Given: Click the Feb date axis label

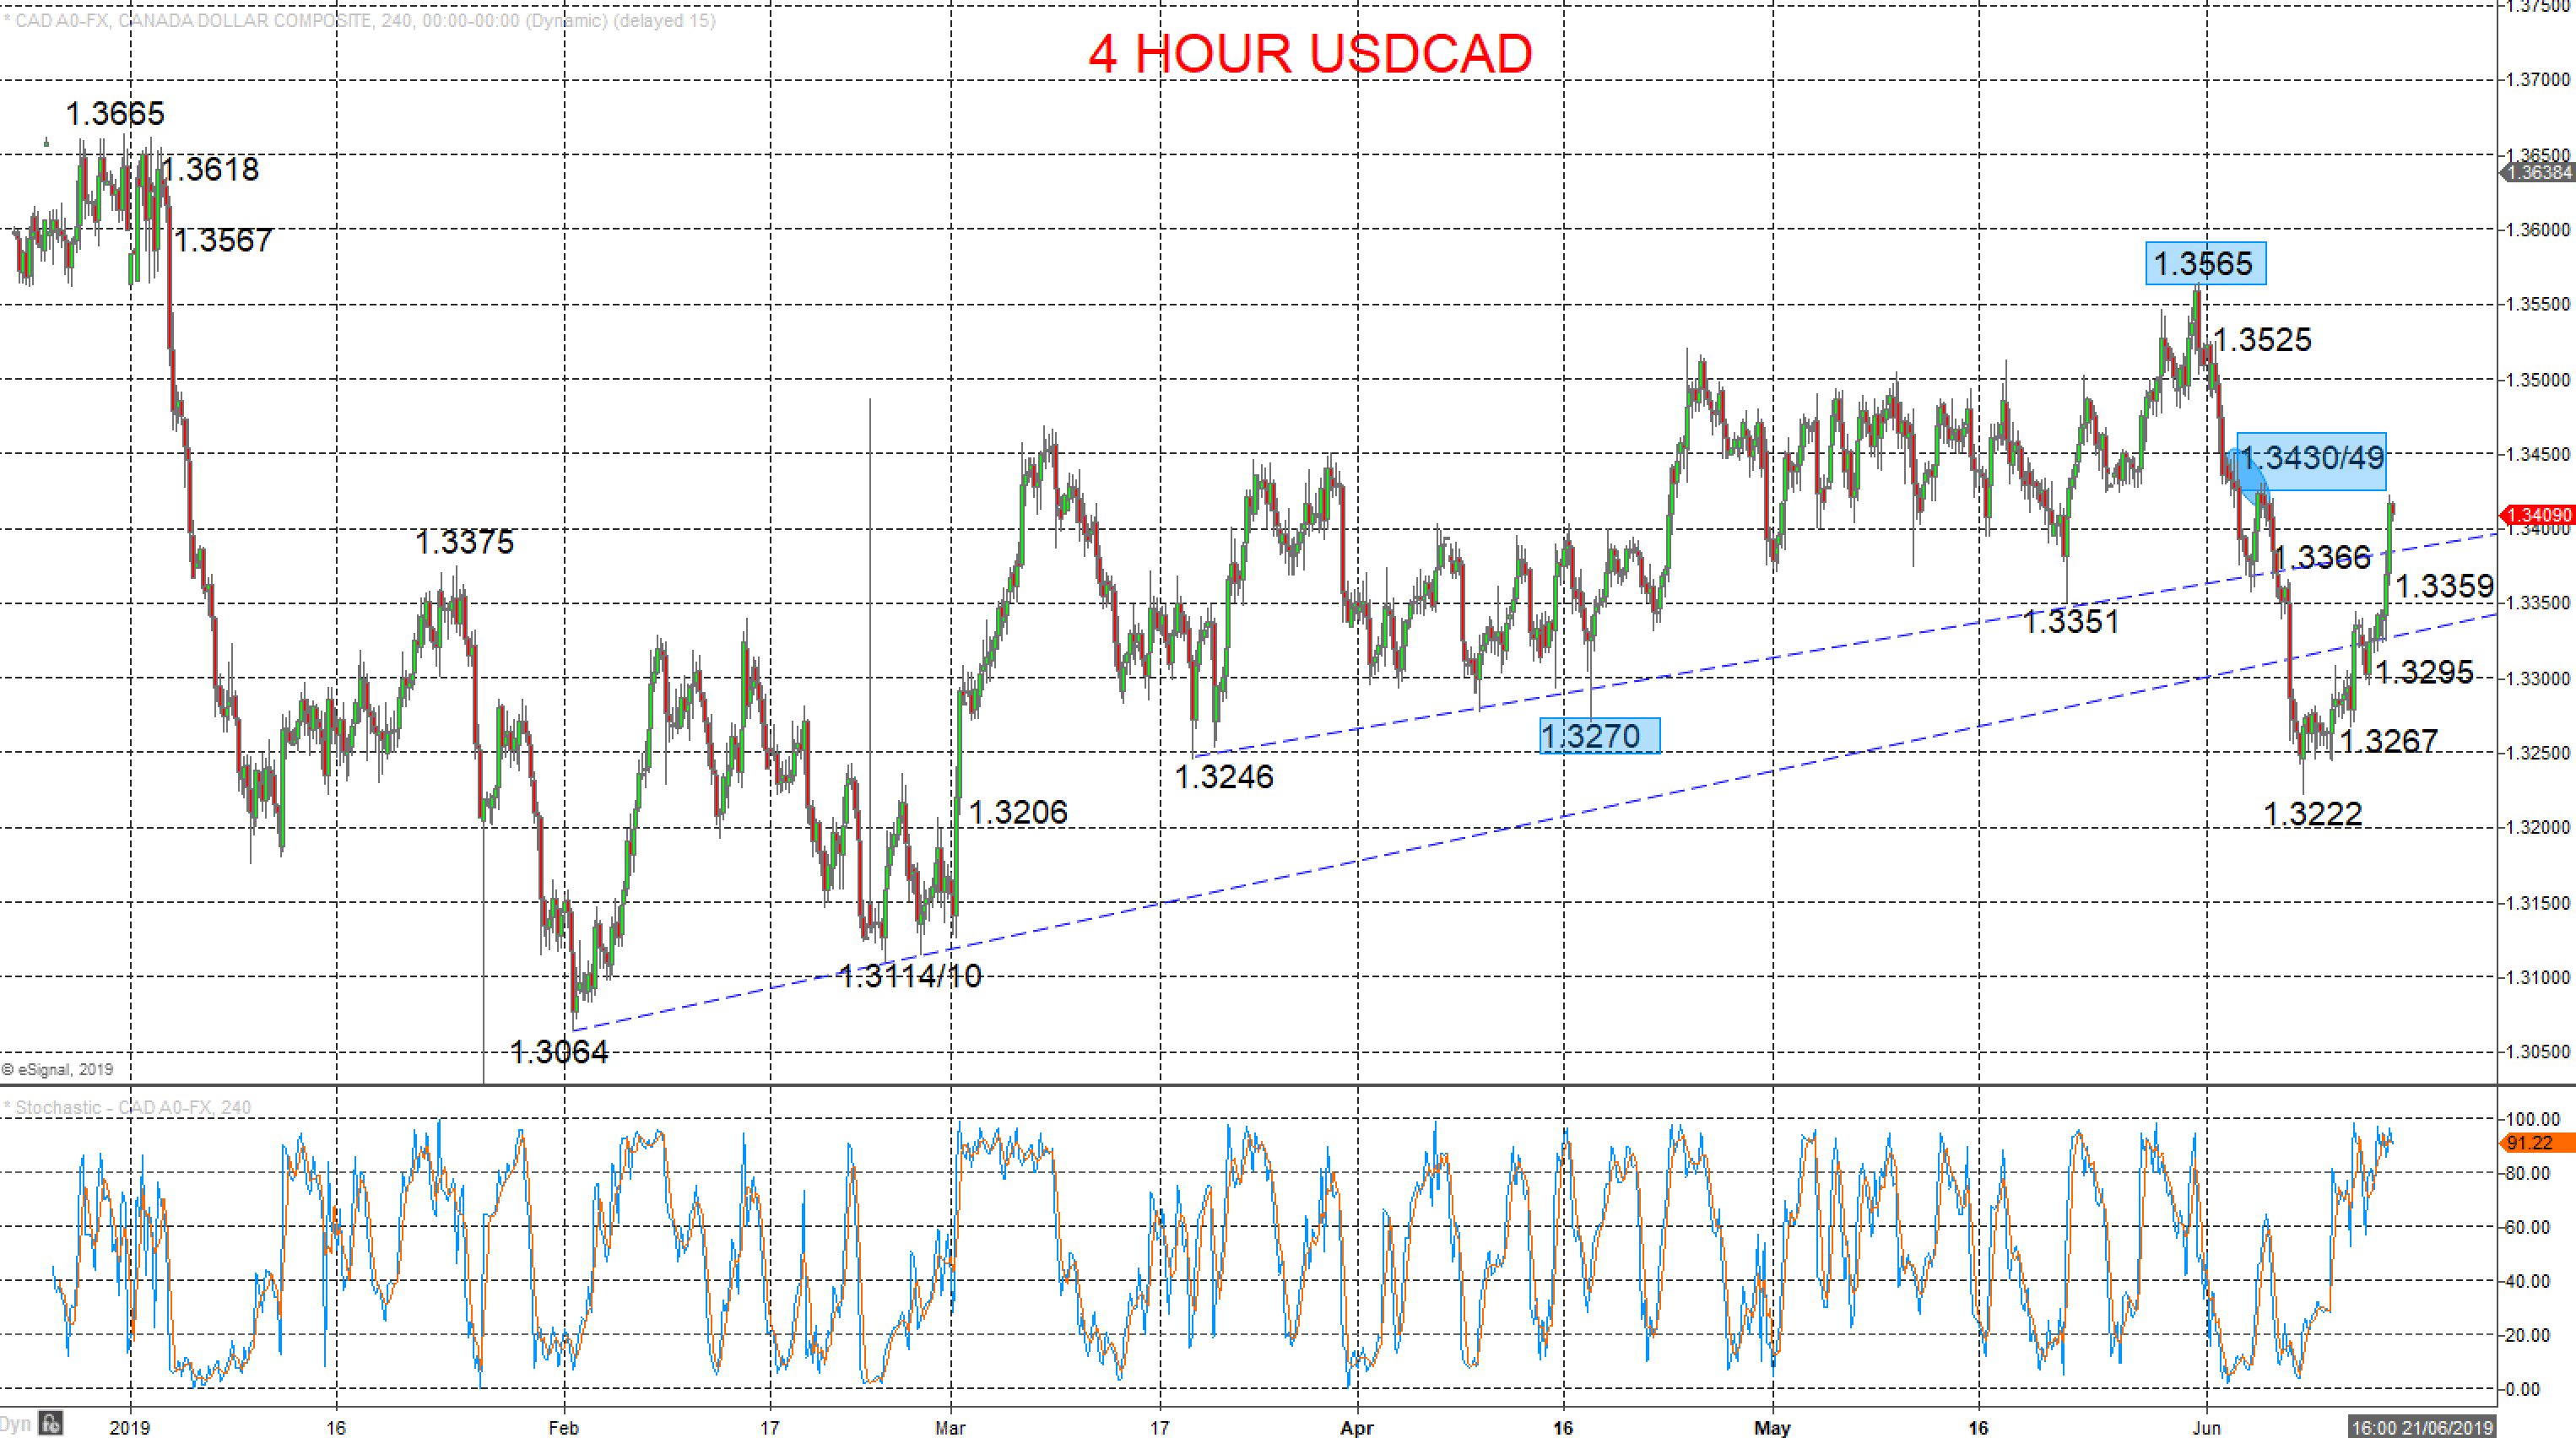Looking at the screenshot, I should (564, 1428).
